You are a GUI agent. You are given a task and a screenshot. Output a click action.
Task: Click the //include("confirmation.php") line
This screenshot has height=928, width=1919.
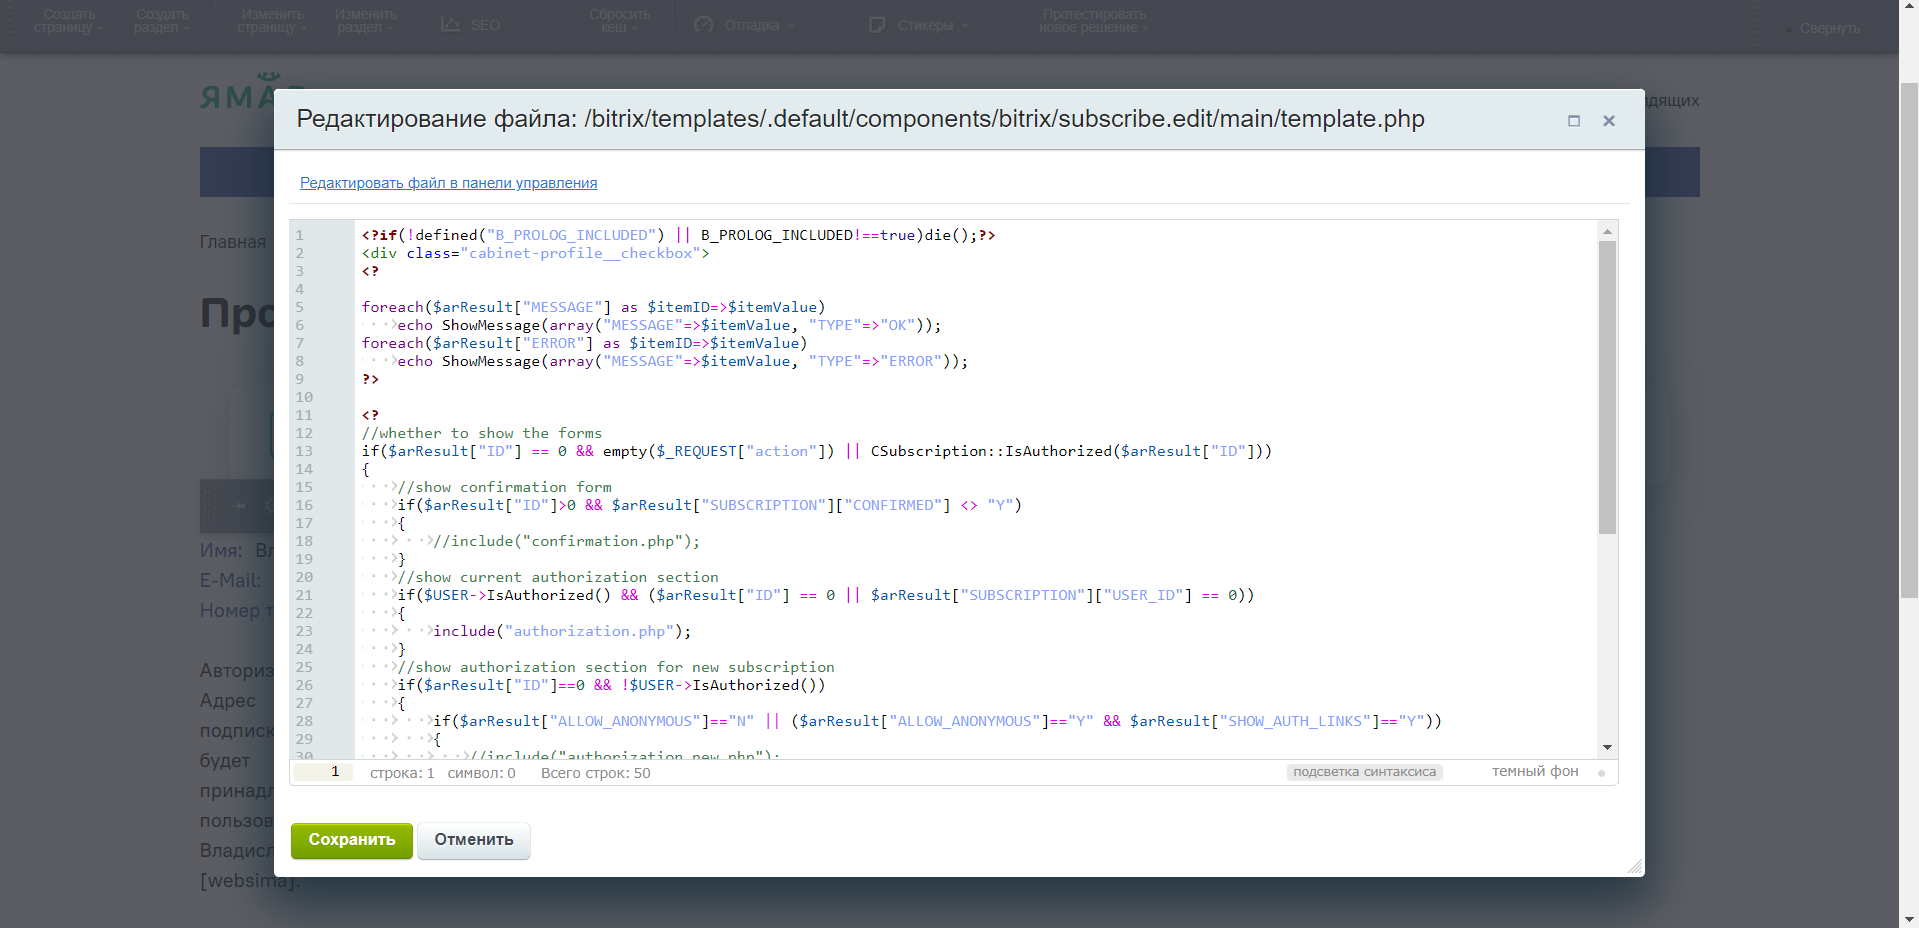pos(566,542)
